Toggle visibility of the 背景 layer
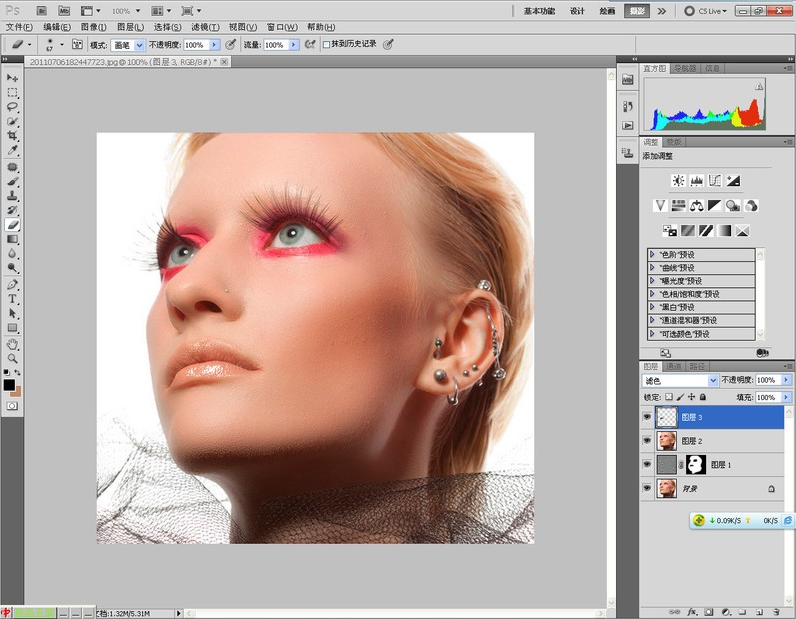Image resolution: width=796 pixels, height=619 pixels. 647,489
